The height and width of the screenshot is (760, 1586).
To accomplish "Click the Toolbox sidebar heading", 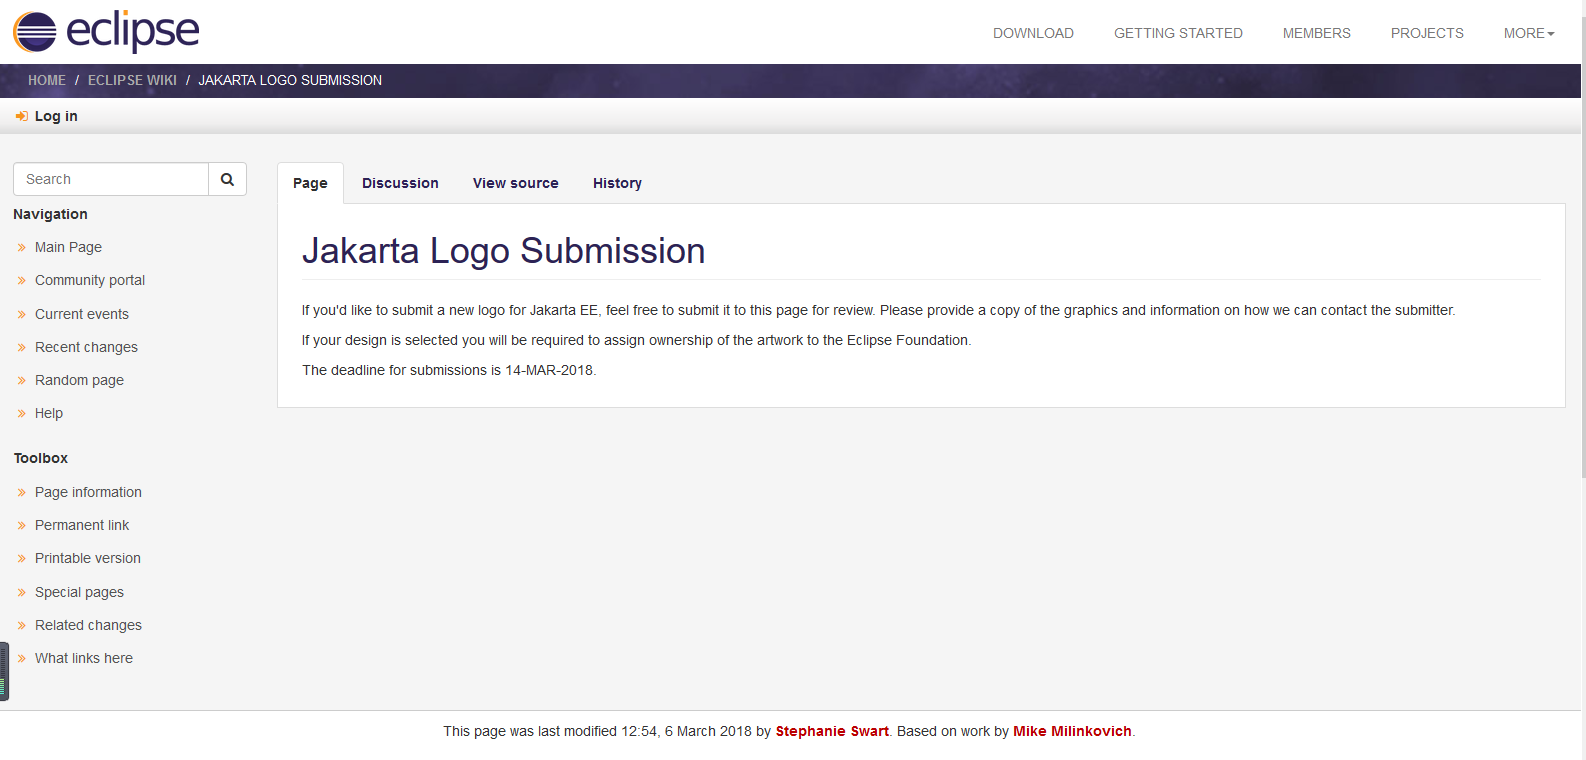I will 41,458.
